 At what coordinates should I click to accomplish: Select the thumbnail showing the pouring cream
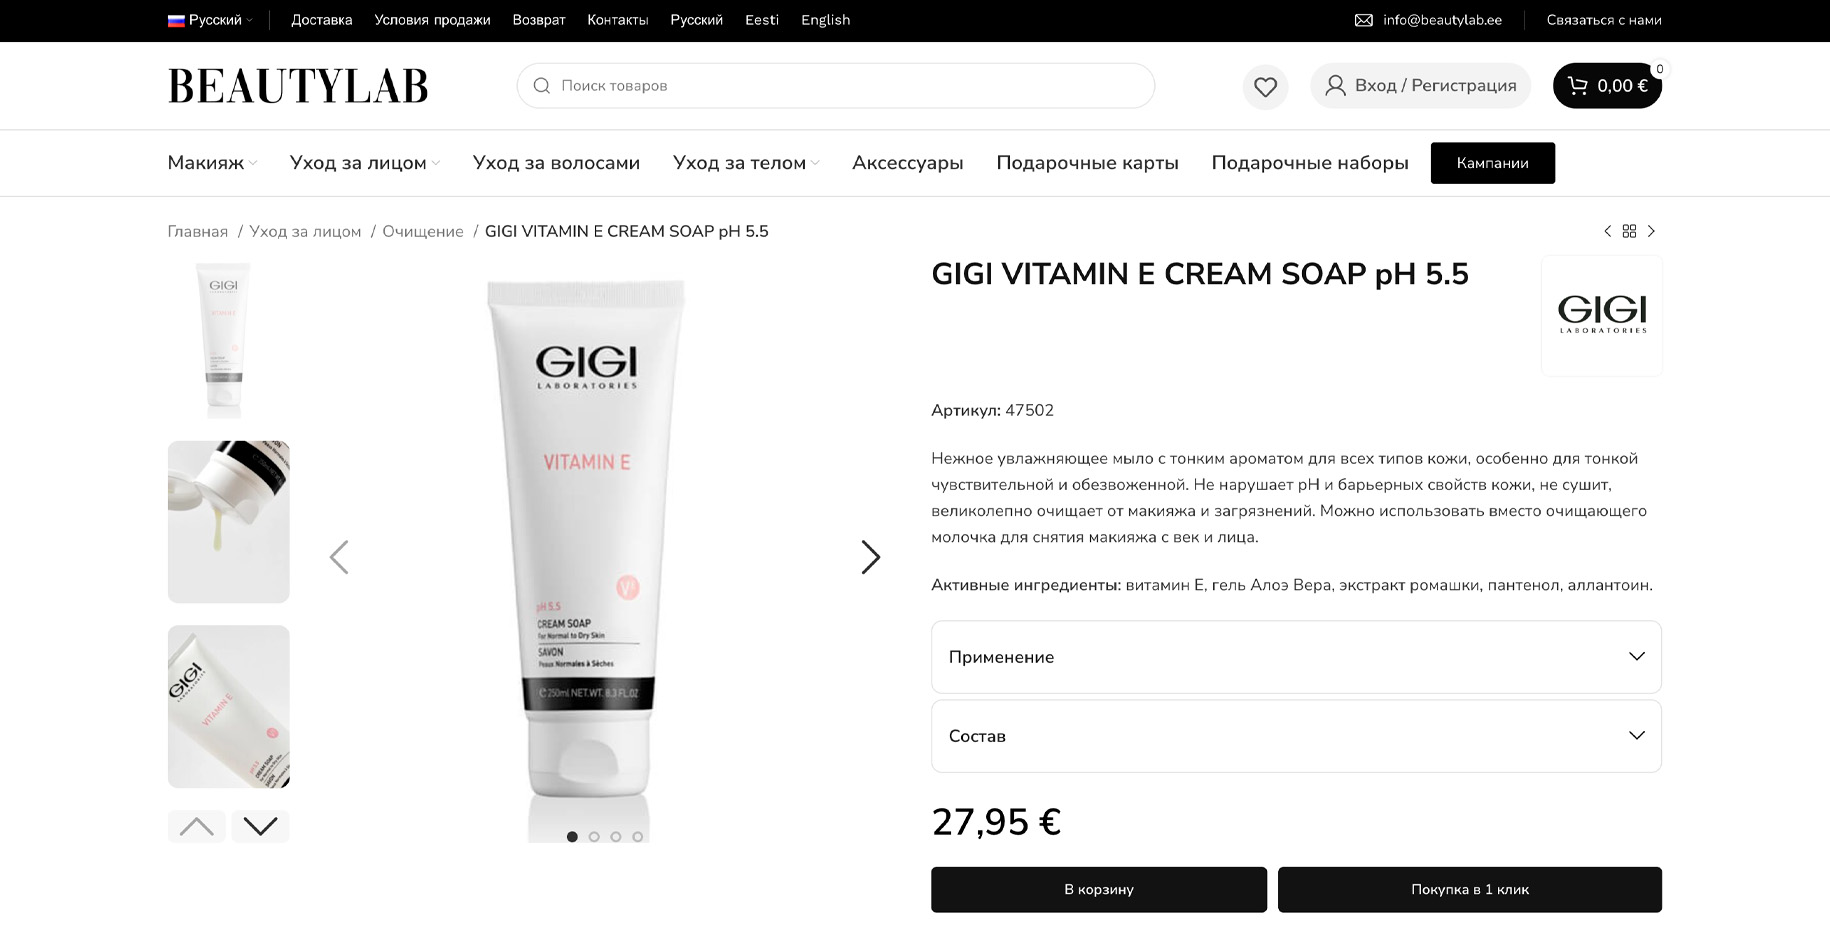(228, 522)
